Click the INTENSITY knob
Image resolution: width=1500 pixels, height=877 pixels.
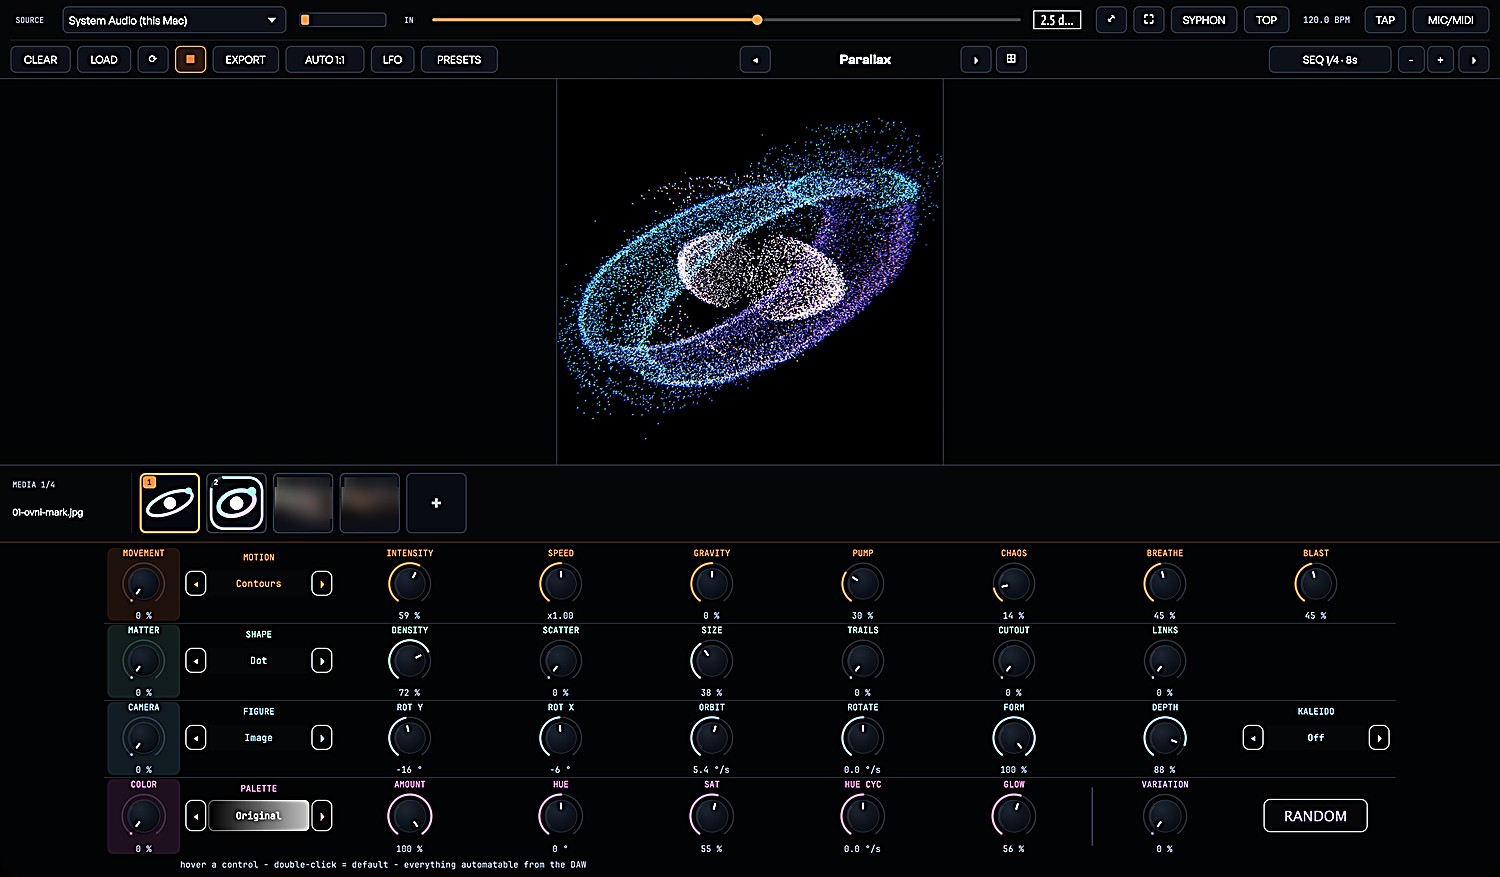[410, 583]
